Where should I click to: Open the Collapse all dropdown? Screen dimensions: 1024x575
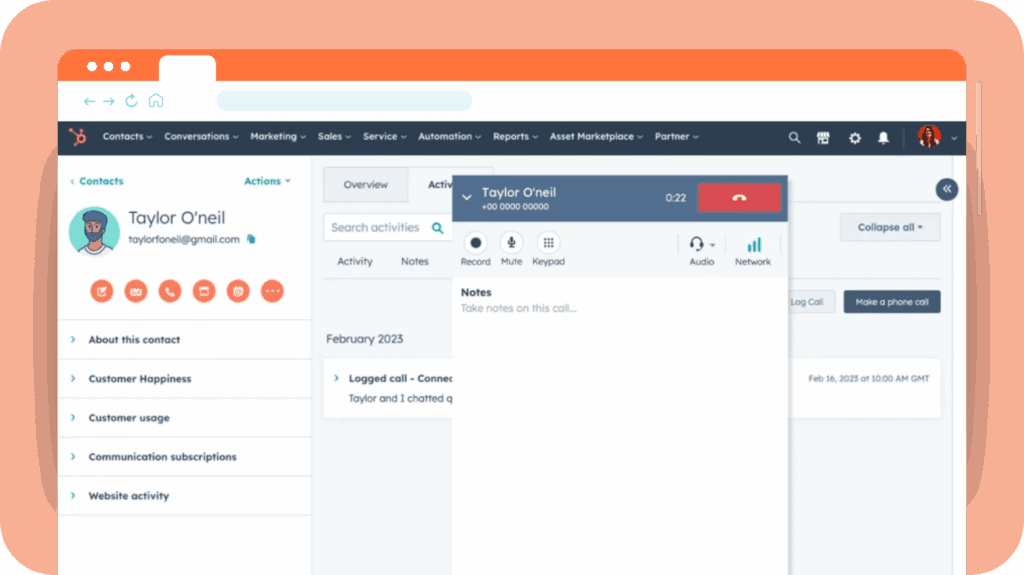click(x=890, y=227)
